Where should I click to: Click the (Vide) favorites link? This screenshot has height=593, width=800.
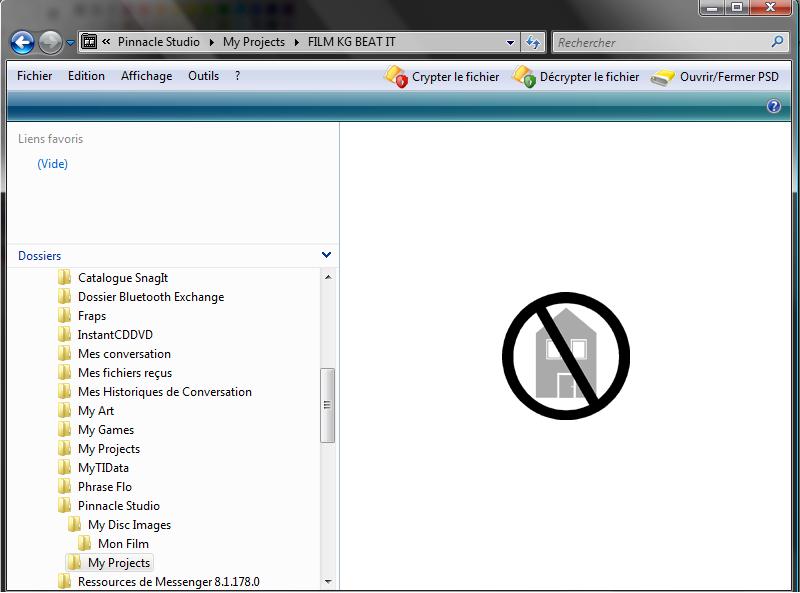[53, 164]
